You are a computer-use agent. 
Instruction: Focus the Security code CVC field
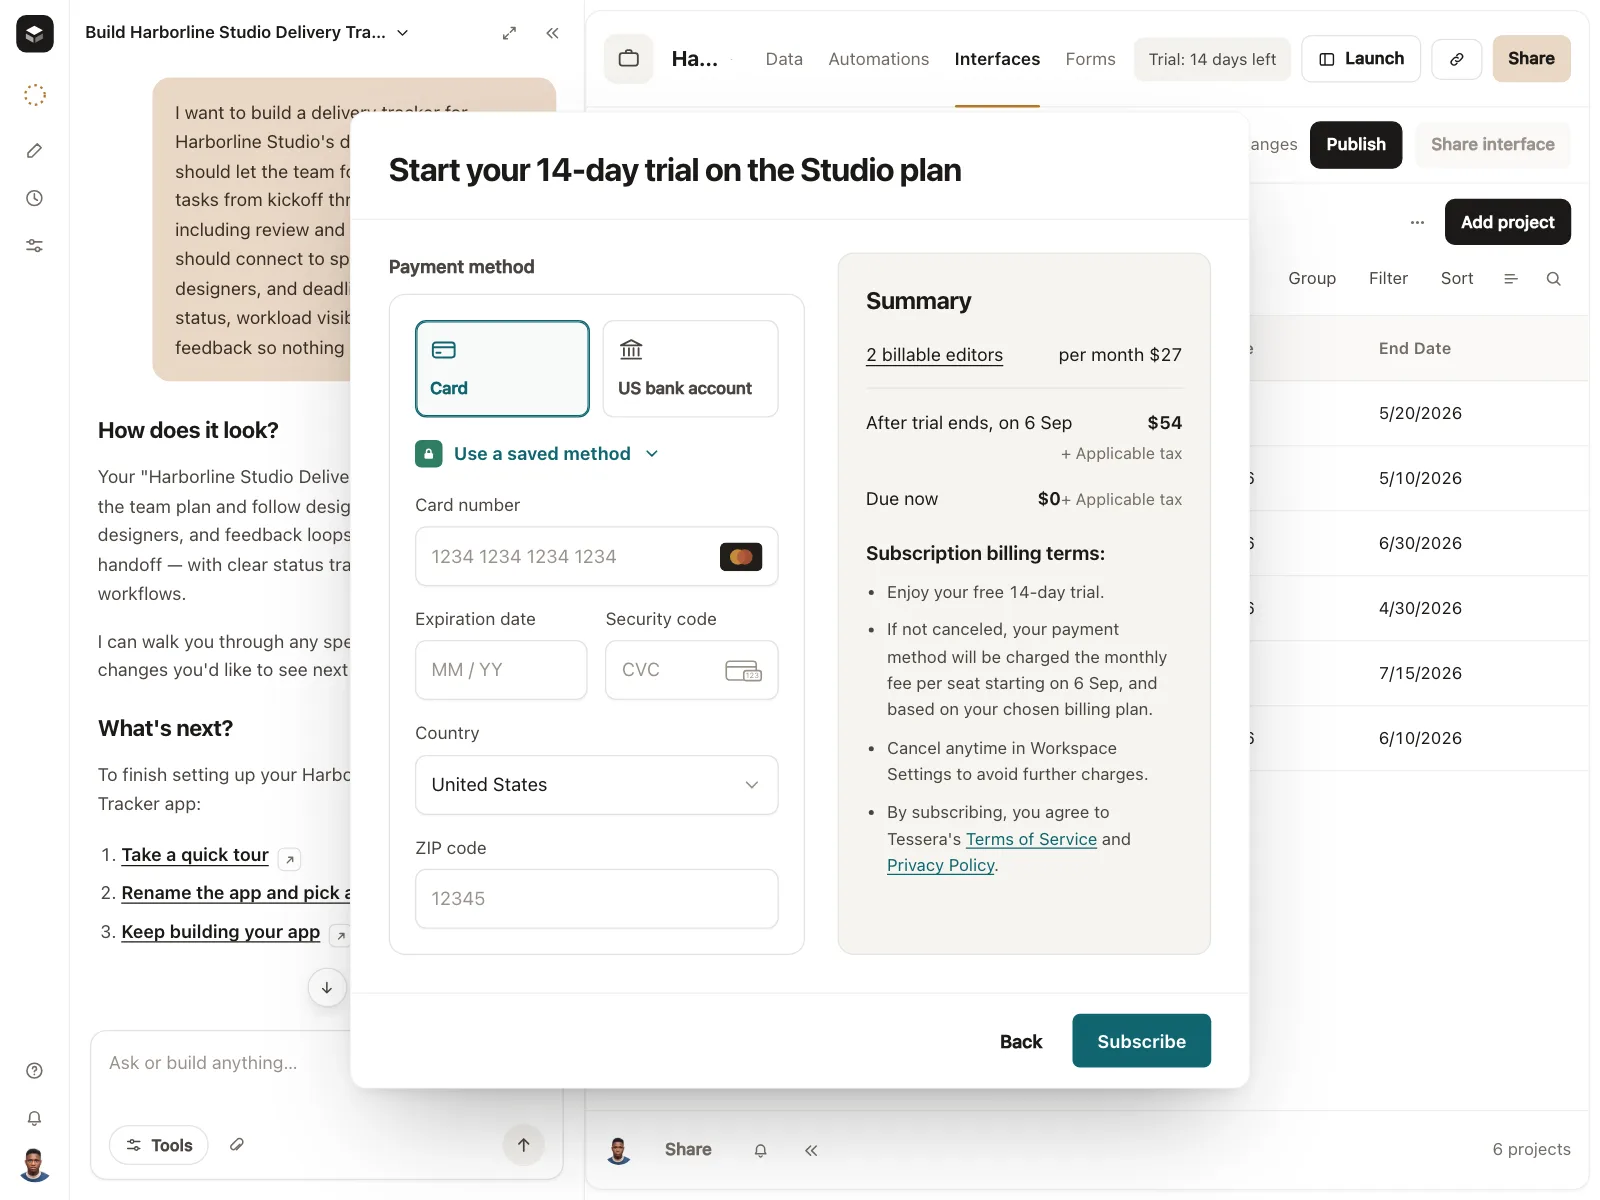point(691,670)
